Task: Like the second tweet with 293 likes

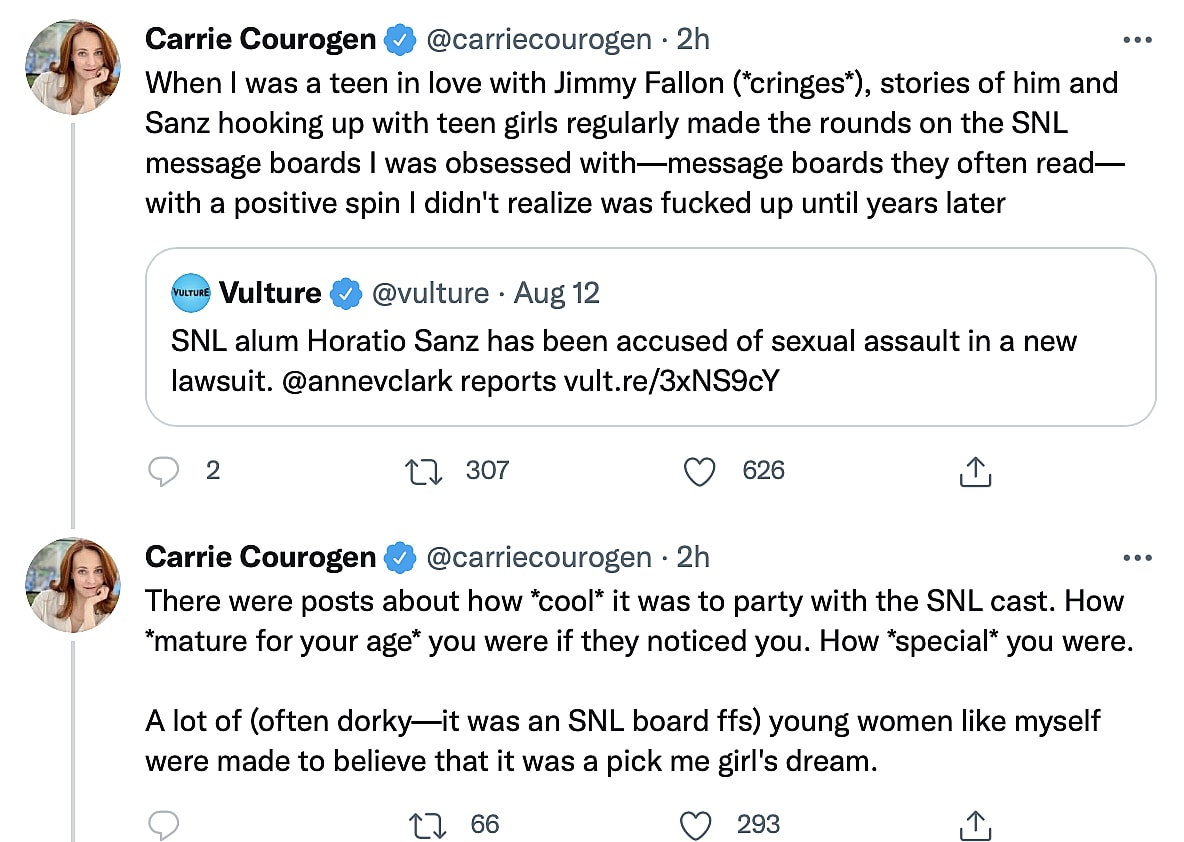Action: pyautogui.click(x=695, y=825)
